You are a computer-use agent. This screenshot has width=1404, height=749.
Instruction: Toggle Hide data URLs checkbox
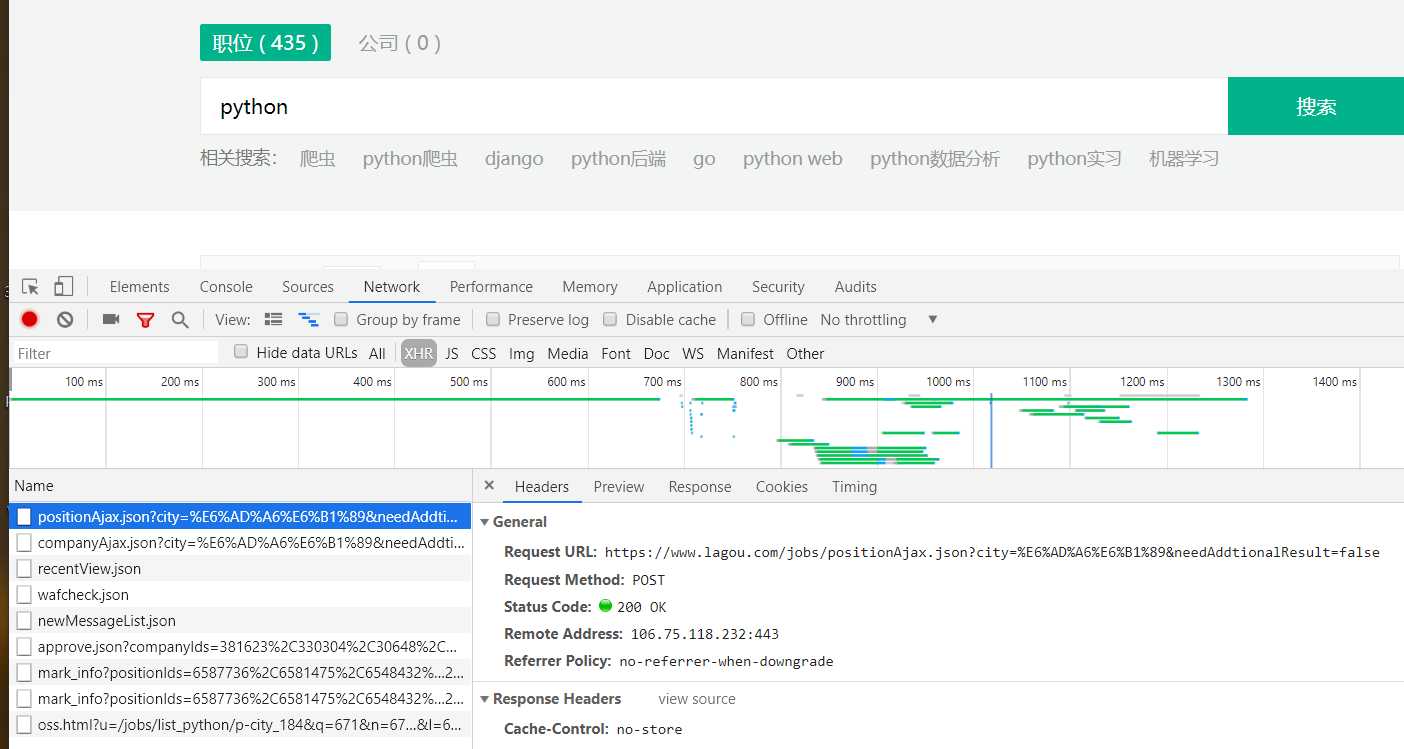point(241,351)
